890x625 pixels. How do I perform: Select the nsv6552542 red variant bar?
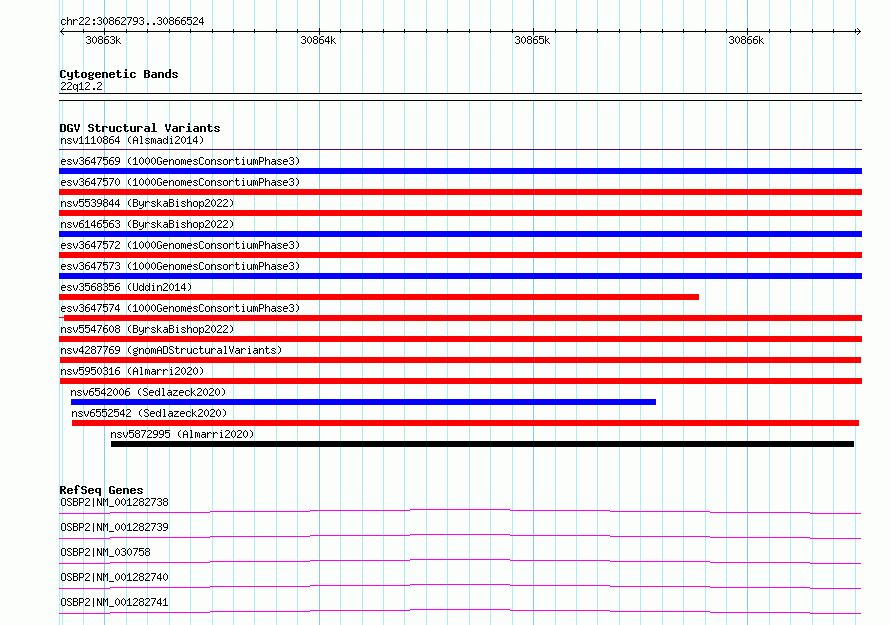coord(465,423)
